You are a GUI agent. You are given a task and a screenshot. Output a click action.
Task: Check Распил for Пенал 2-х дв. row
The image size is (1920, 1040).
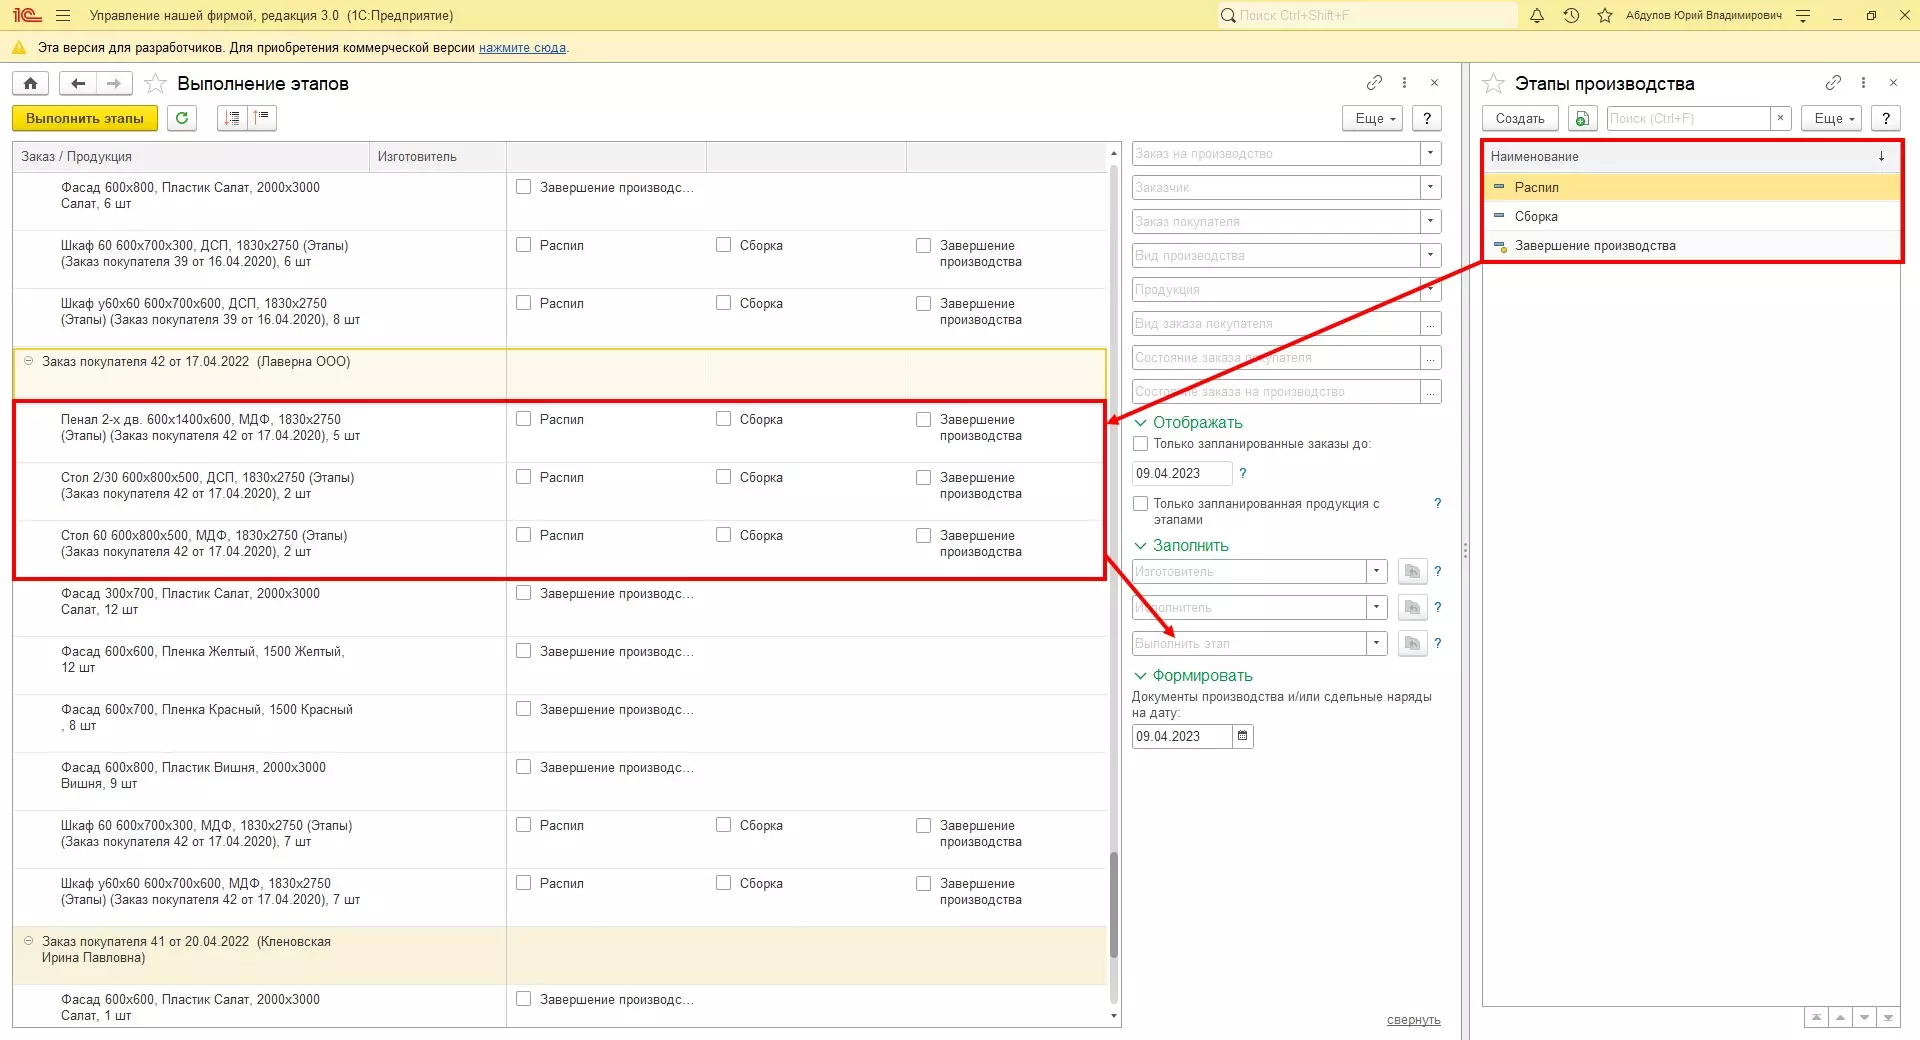(x=523, y=419)
